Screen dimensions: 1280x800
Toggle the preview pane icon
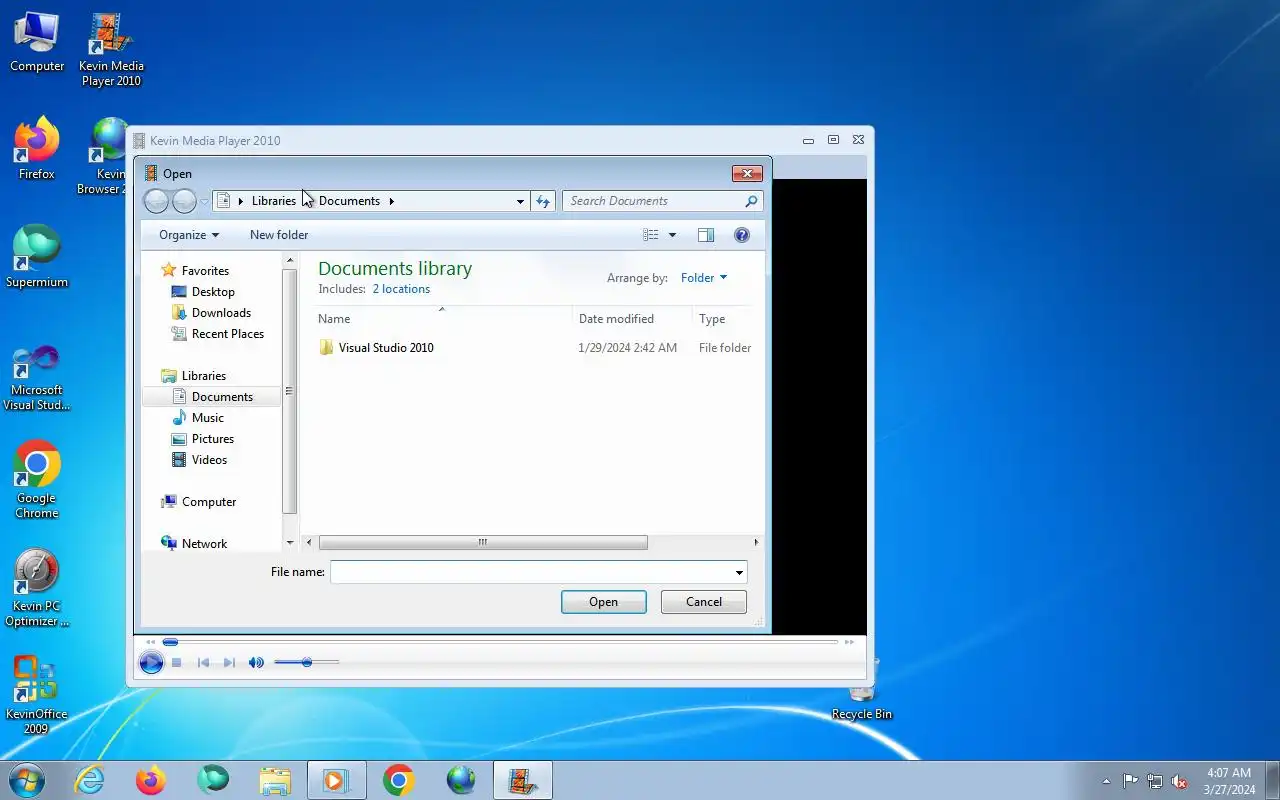[705, 235]
